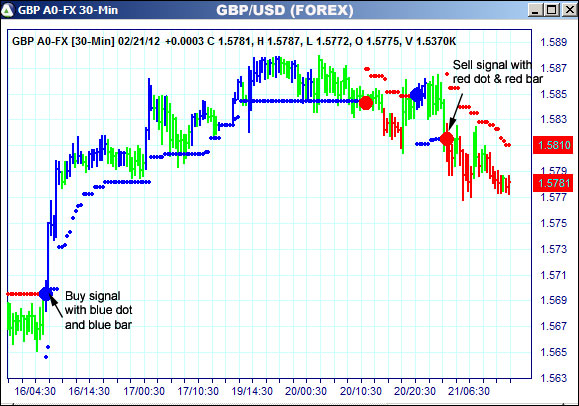Click the 16/14:30 time axis label
Screen dimensions: 579x406
(89, 391)
